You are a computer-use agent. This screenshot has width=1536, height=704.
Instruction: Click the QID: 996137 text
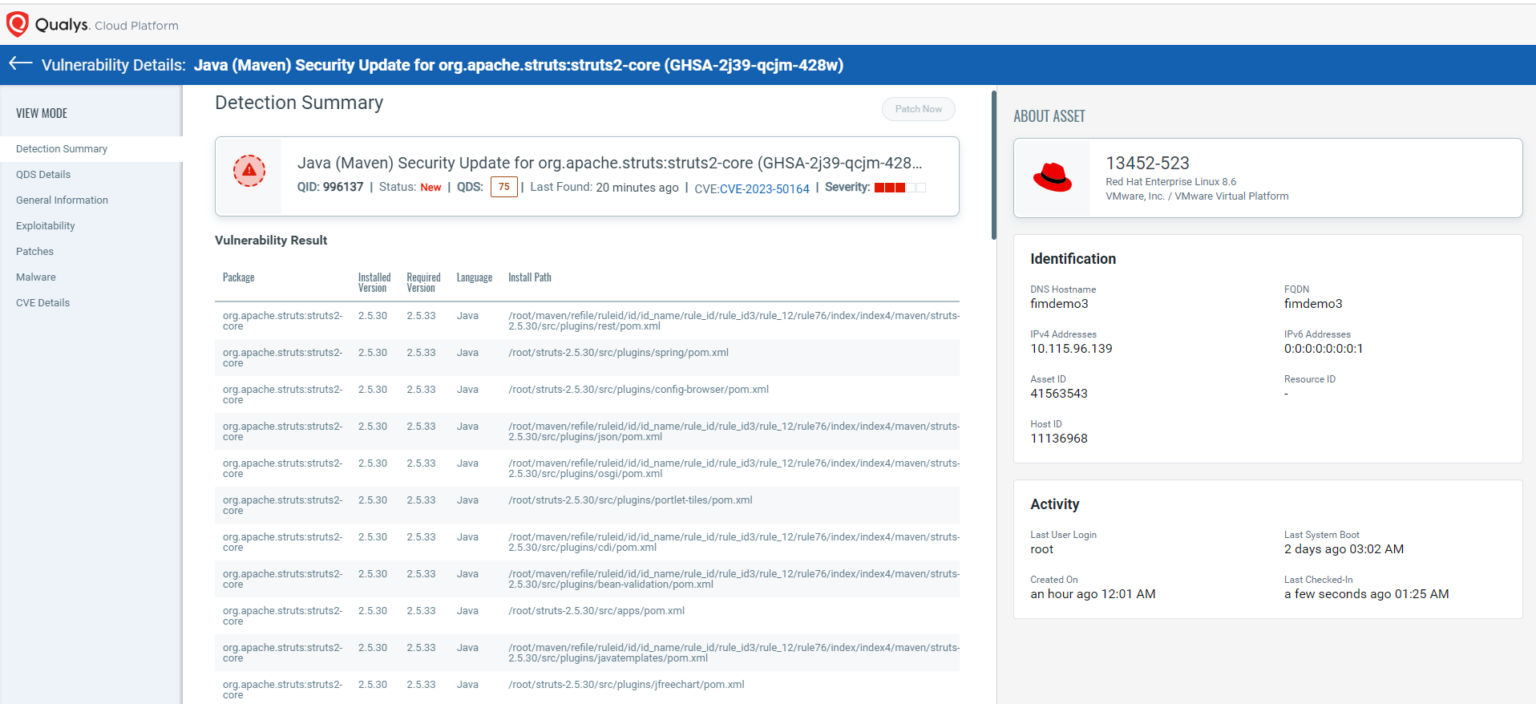[x=330, y=187]
